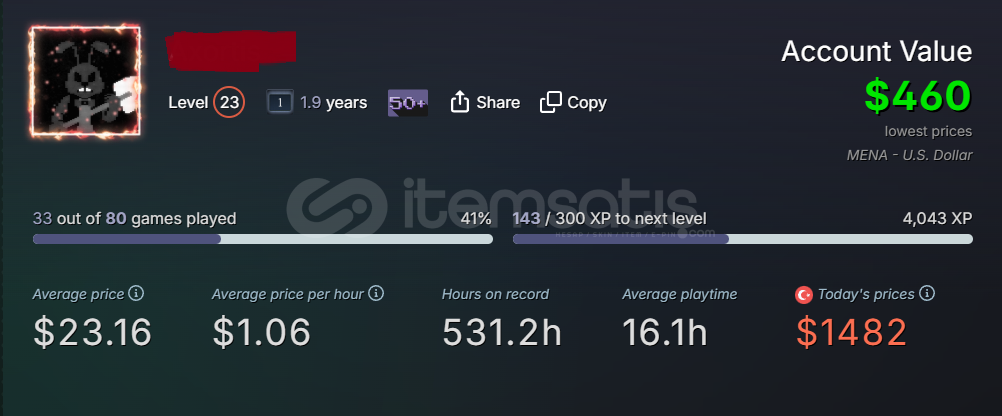Click the 16.1h average playtime value
Screen dimensions: 1002x416
coord(666,332)
